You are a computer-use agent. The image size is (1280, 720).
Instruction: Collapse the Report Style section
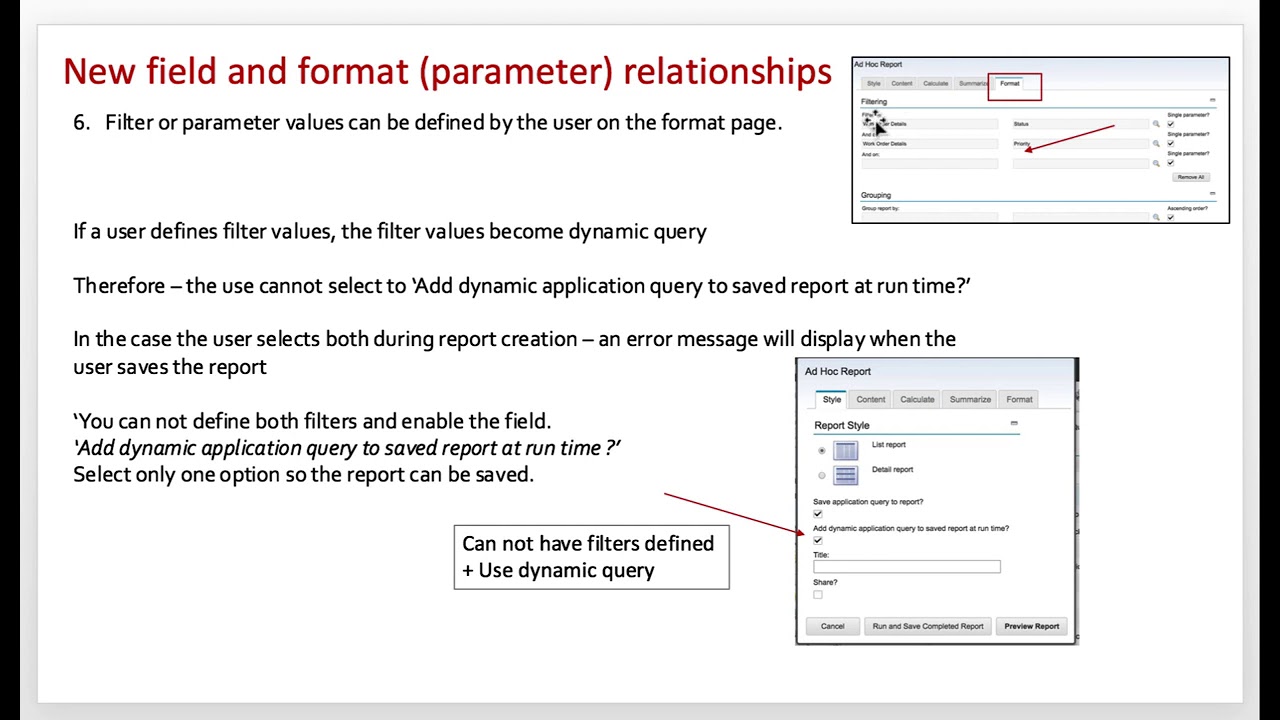pos(1014,423)
